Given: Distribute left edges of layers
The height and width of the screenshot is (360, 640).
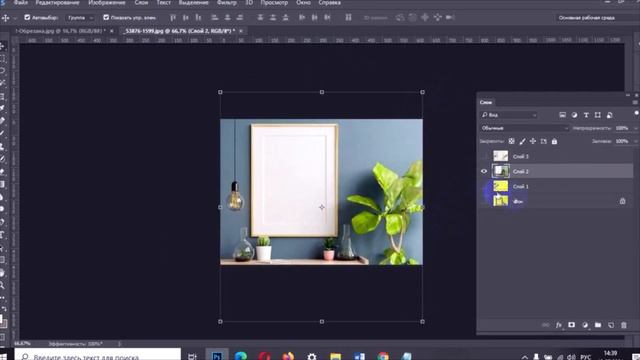Looking at the screenshot, I should [302, 18].
